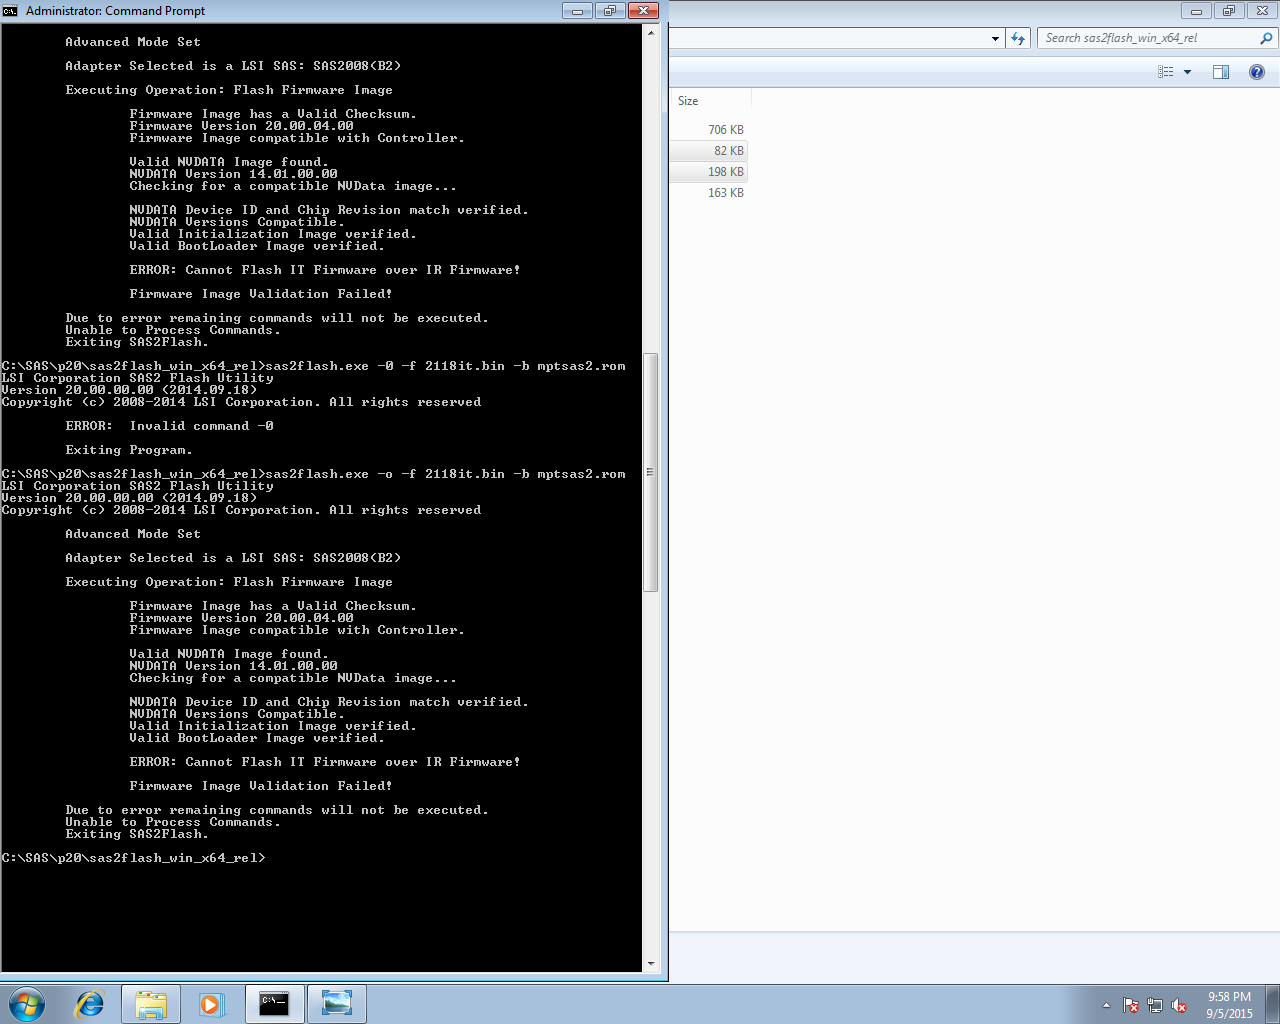Click the Command Prompt scrollbar up arrow
1280x1024 pixels.
click(651, 33)
